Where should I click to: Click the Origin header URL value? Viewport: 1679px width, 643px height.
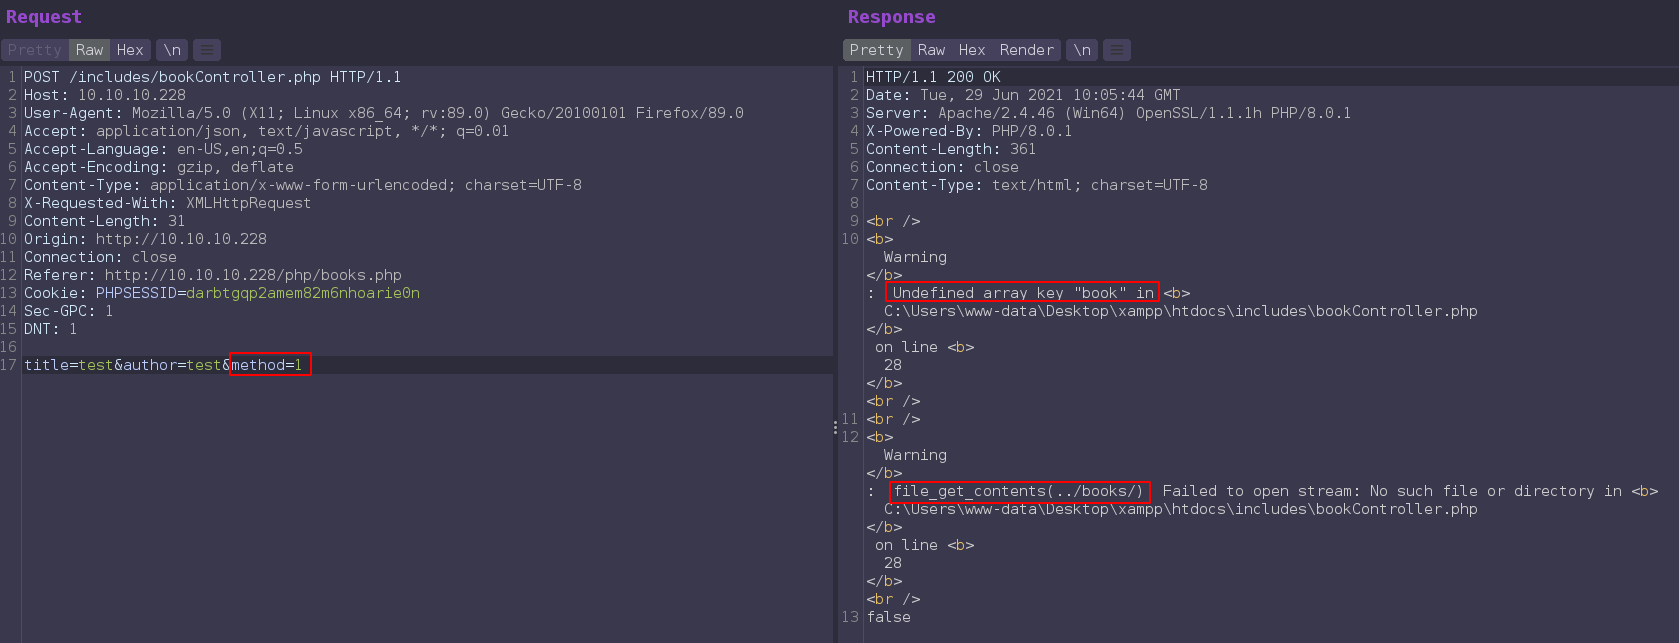pyautogui.click(x=181, y=239)
